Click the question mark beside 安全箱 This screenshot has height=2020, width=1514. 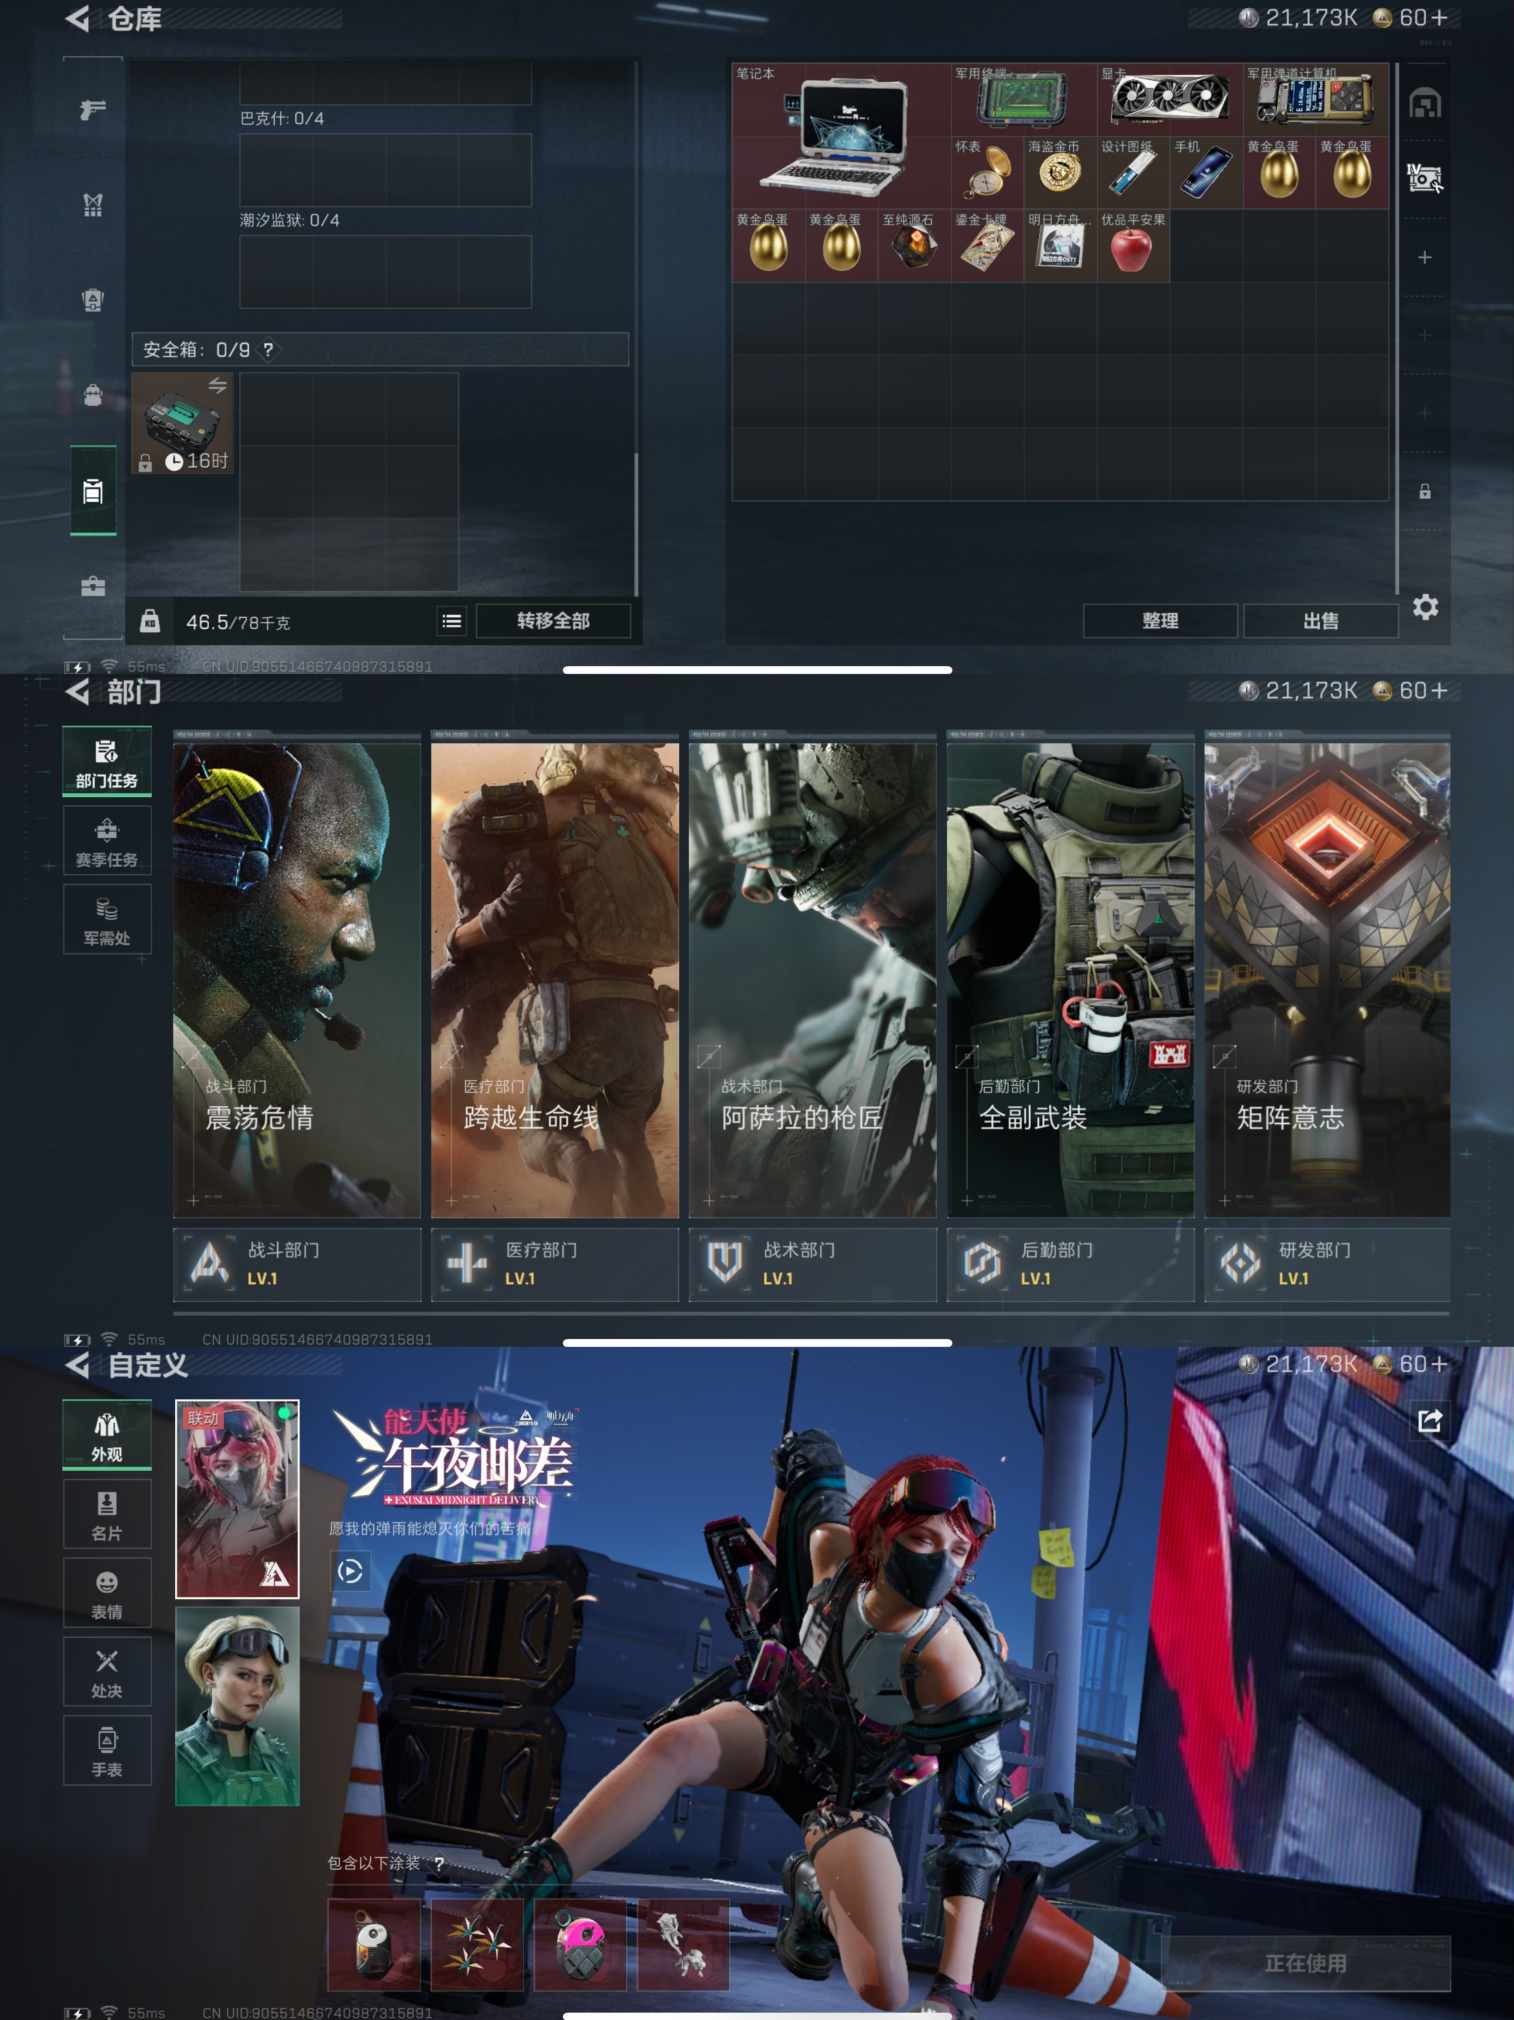tap(268, 349)
